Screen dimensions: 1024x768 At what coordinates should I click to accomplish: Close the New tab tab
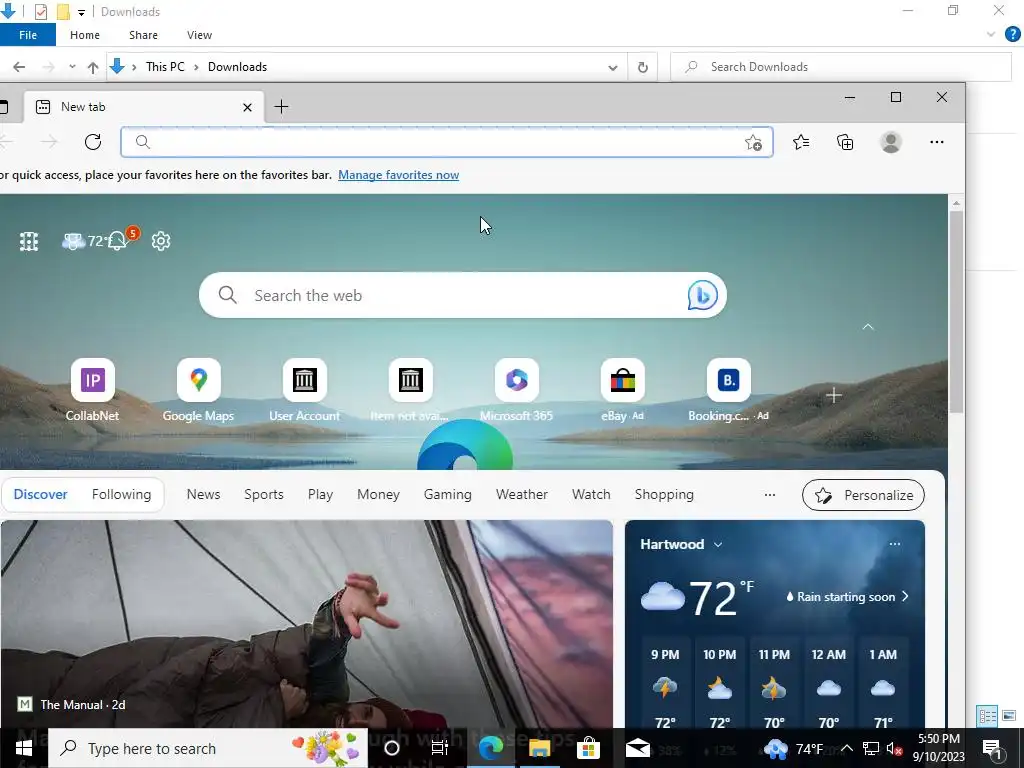point(248,107)
